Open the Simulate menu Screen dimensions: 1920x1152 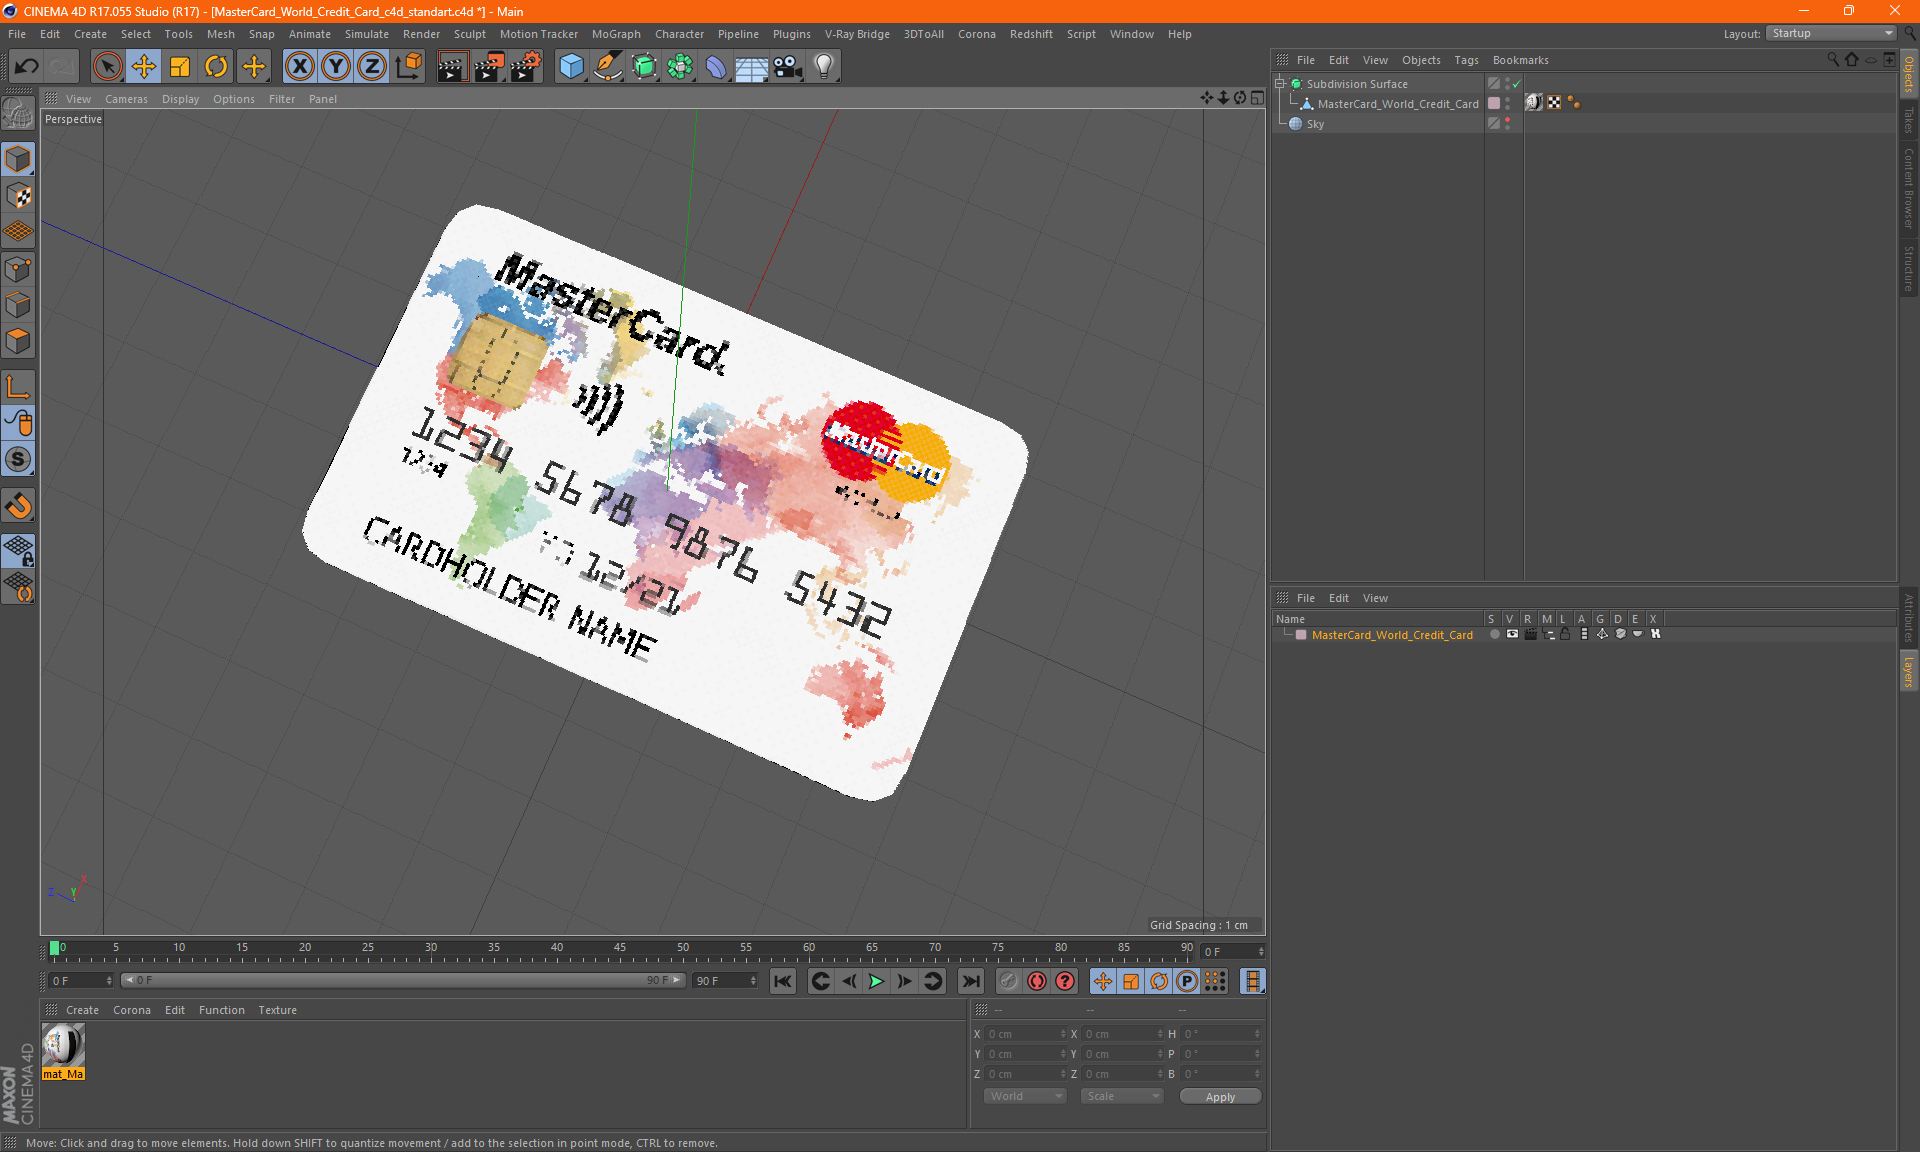[367, 34]
